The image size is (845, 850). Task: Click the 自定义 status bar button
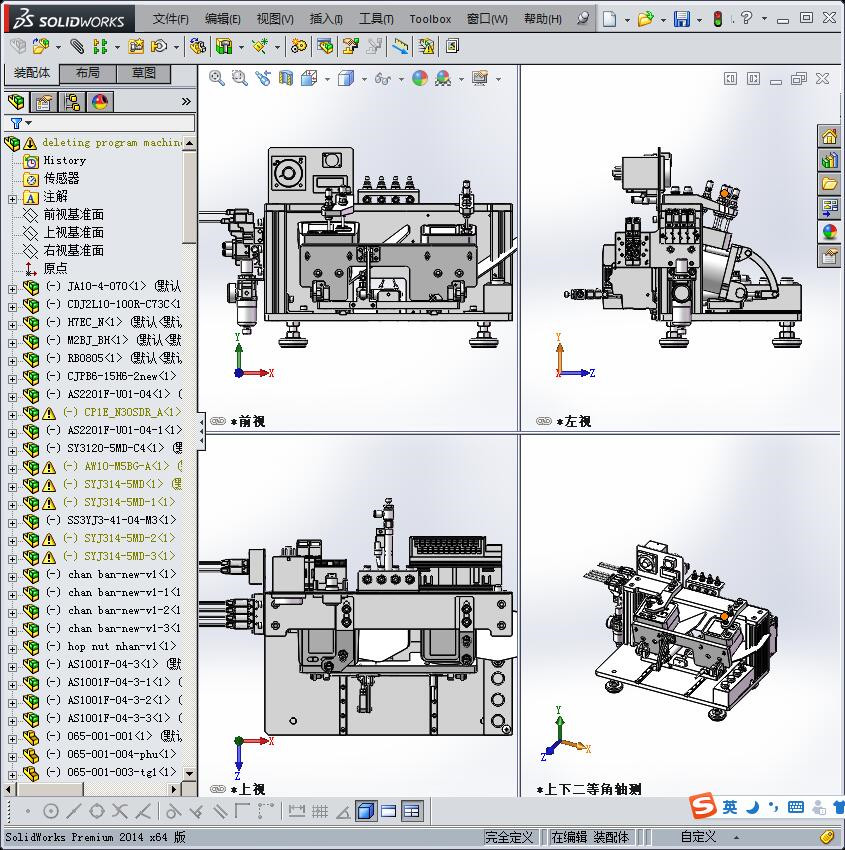click(x=699, y=837)
